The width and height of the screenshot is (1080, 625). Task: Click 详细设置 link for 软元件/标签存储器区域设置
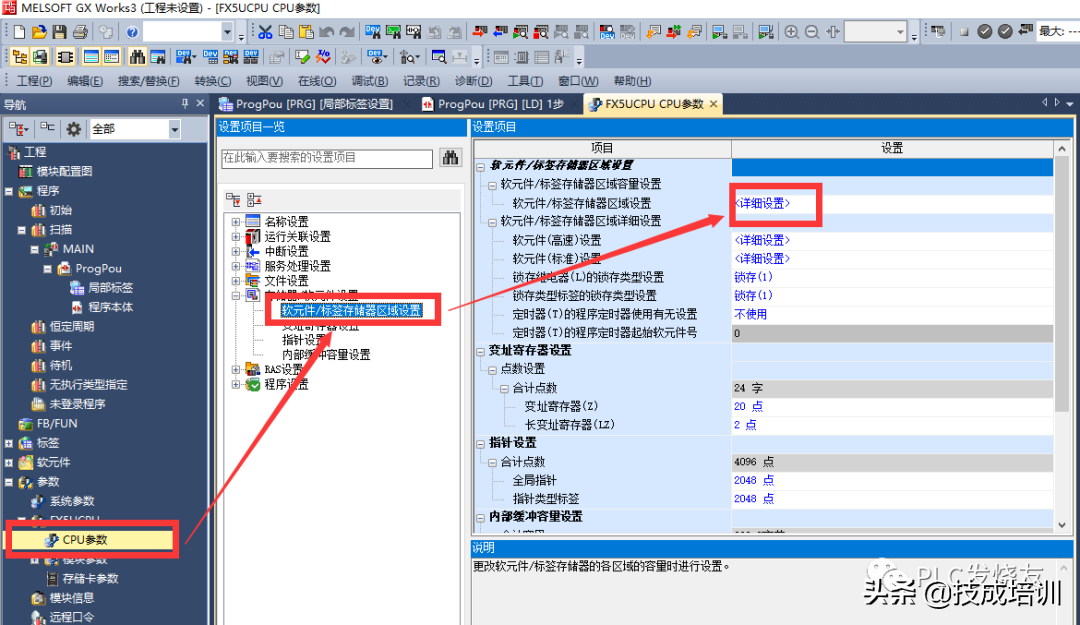(762, 203)
